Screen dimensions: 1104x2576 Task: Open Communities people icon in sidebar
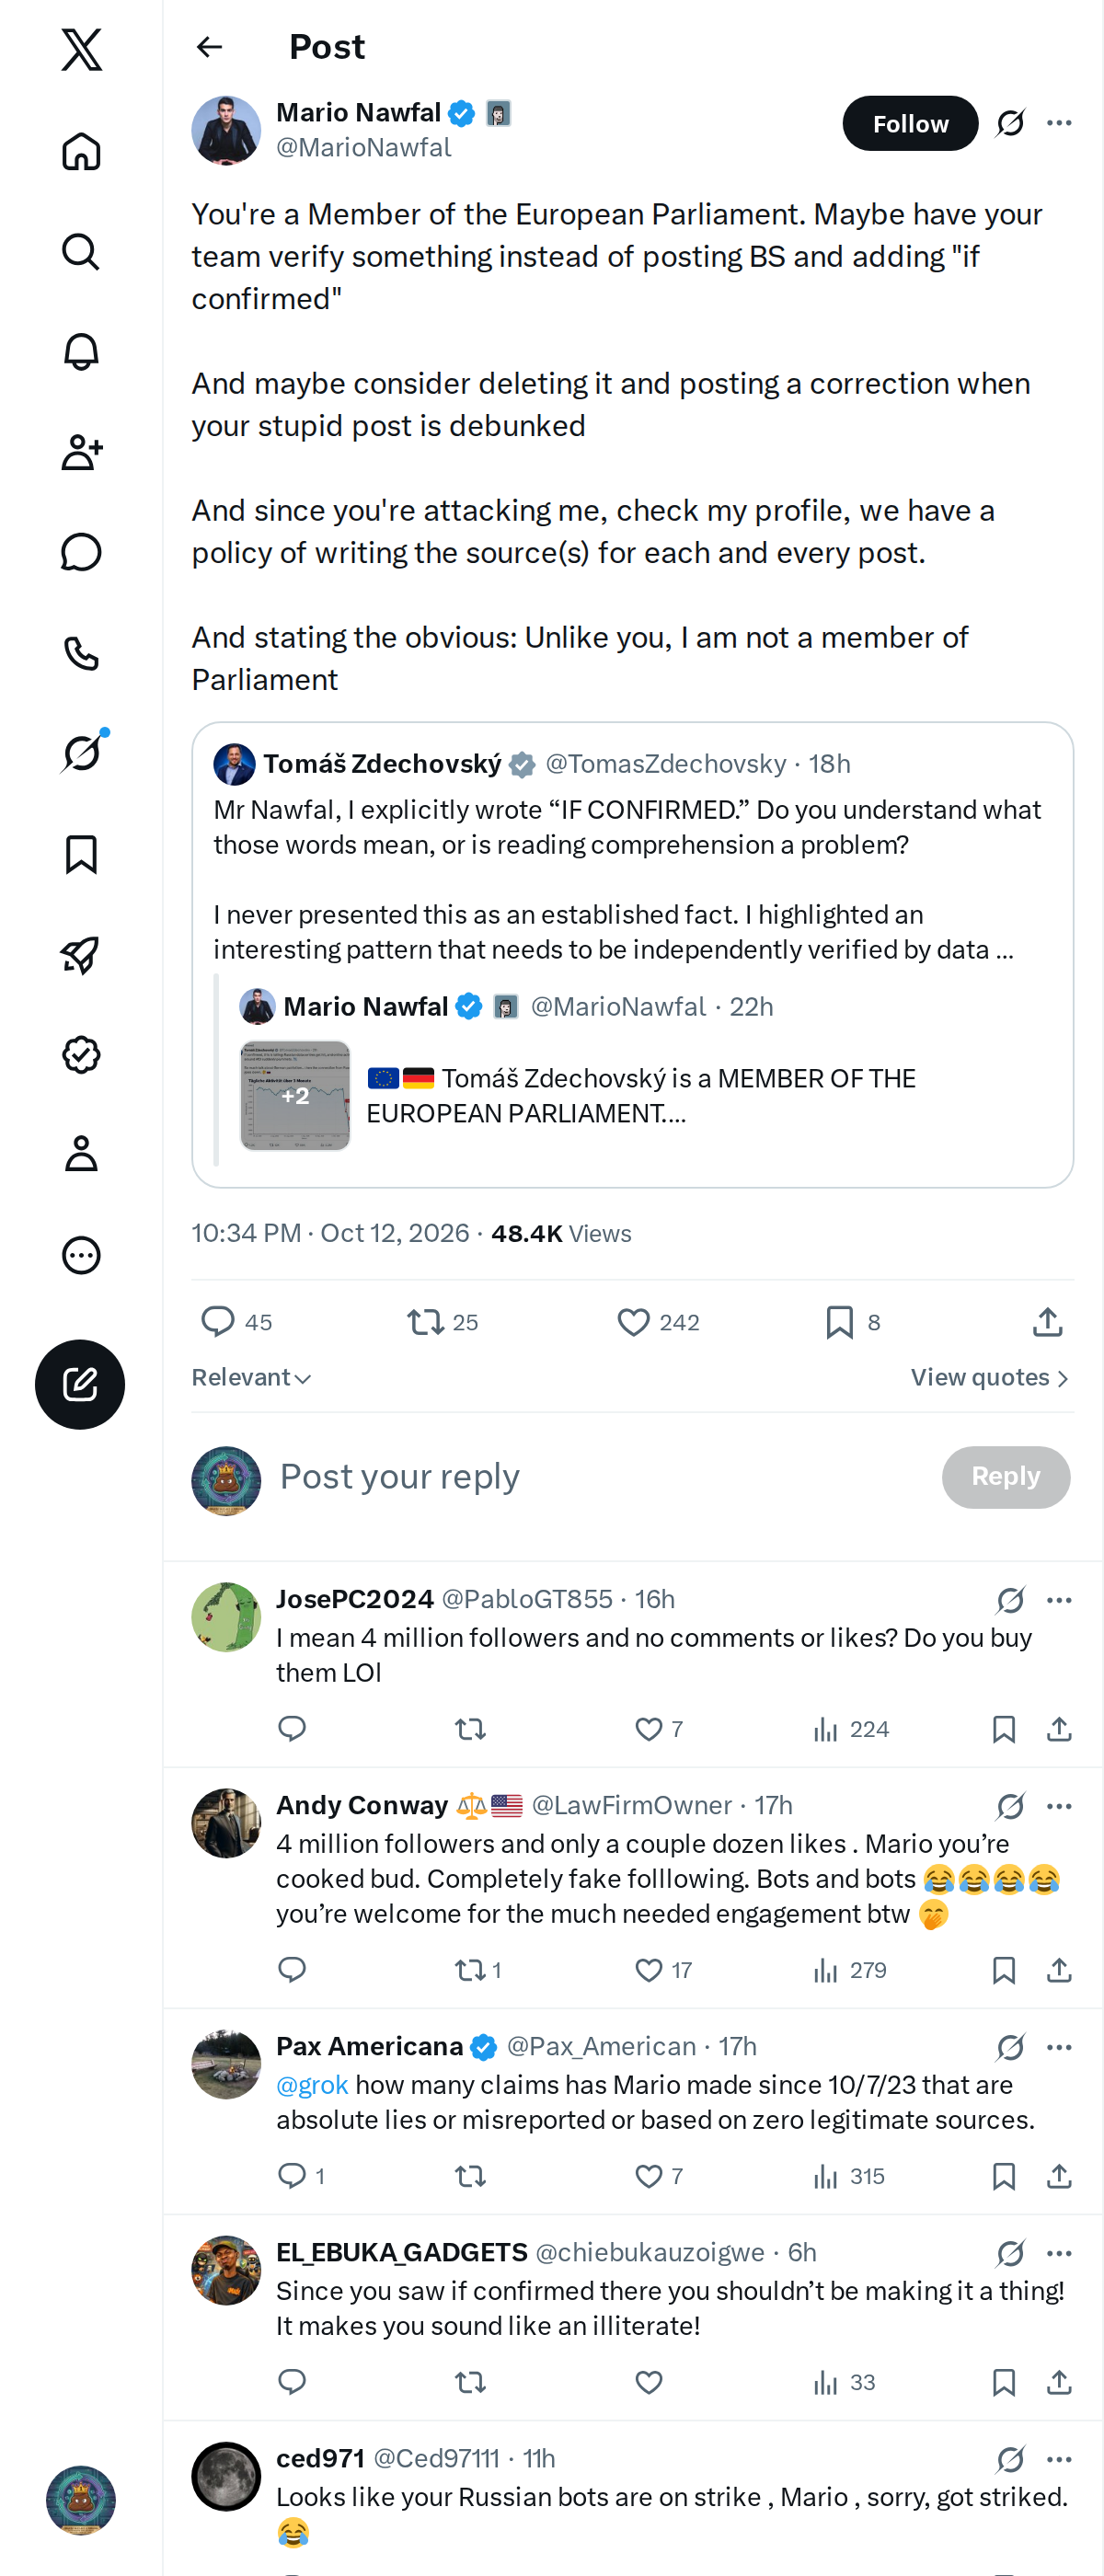[x=81, y=452]
